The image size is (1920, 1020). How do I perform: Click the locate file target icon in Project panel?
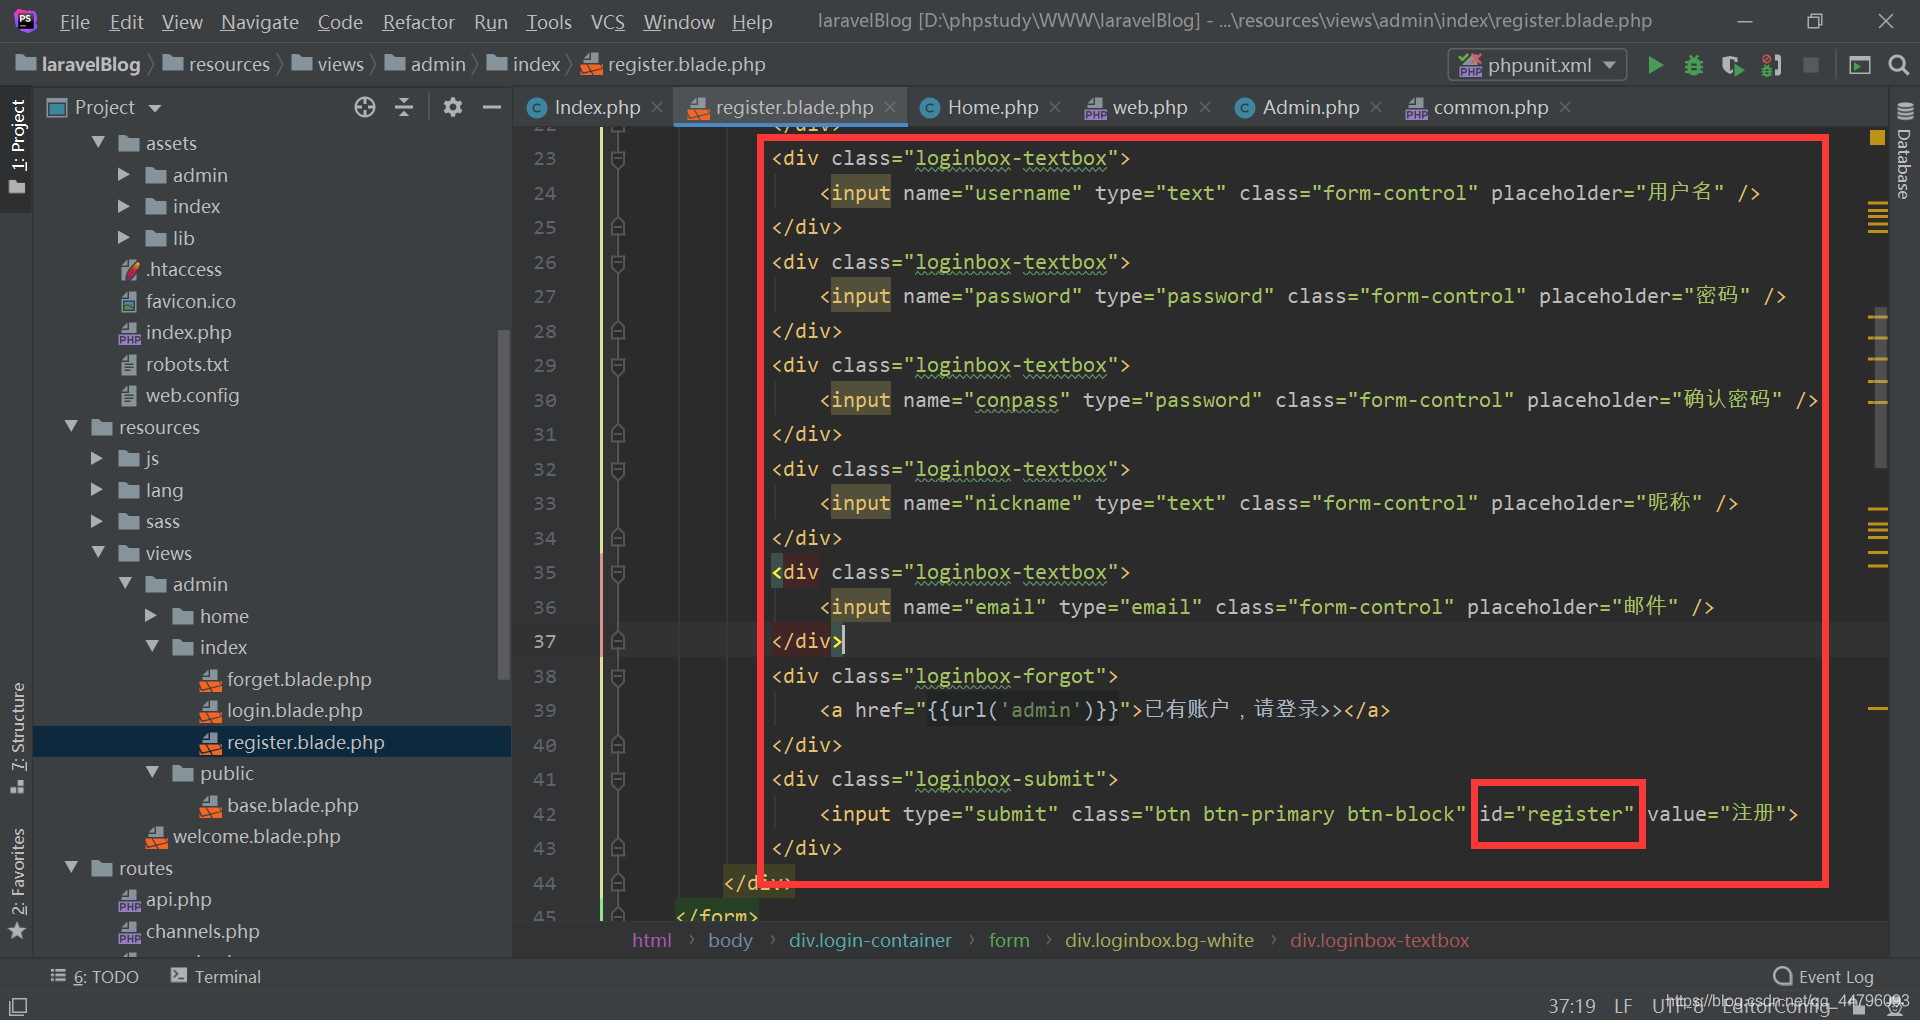coord(365,107)
